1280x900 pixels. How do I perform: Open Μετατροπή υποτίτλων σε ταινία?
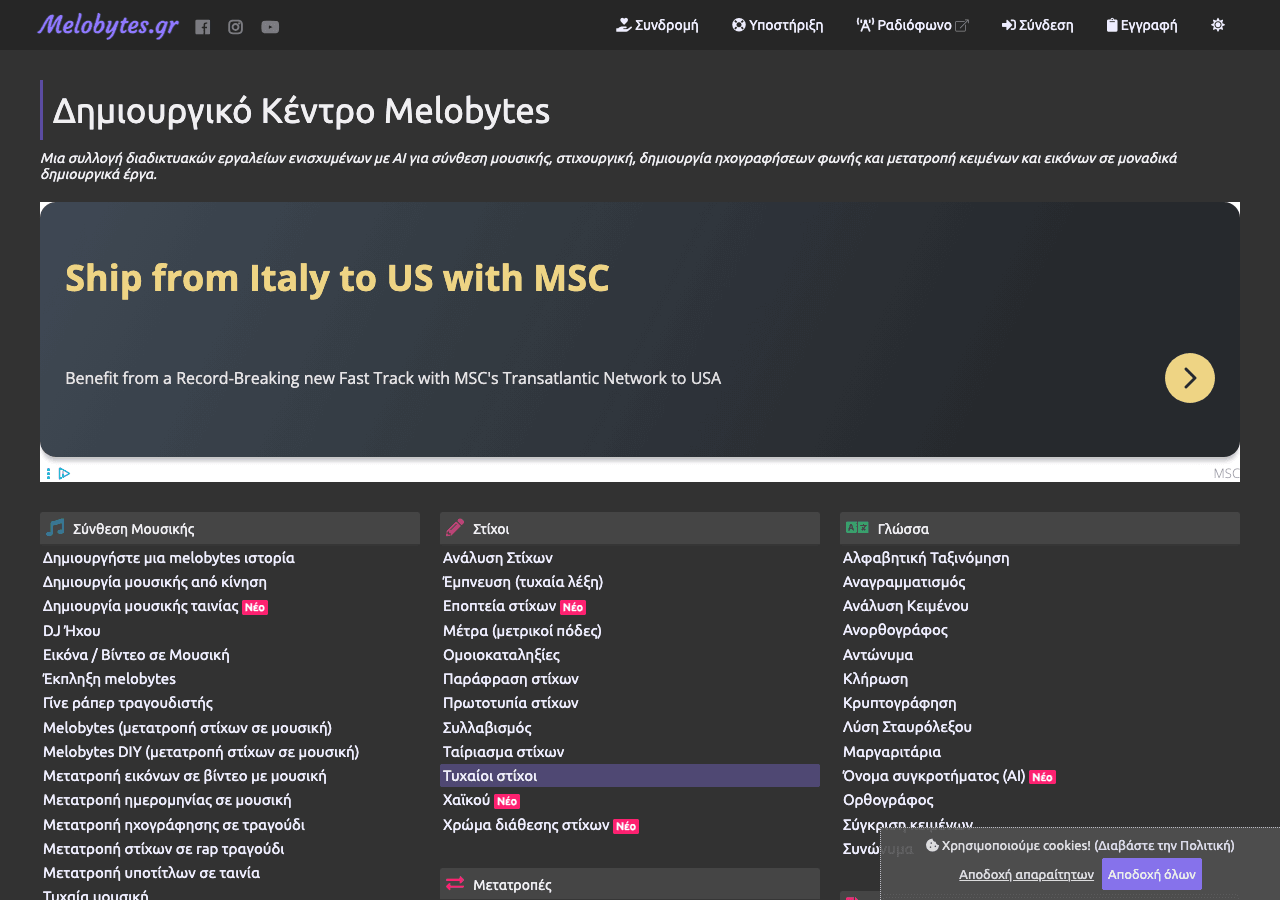tap(151, 872)
